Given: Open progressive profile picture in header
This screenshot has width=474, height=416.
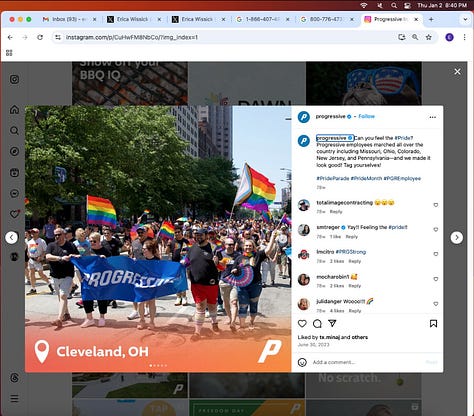Looking at the screenshot, I should pos(304,117).
